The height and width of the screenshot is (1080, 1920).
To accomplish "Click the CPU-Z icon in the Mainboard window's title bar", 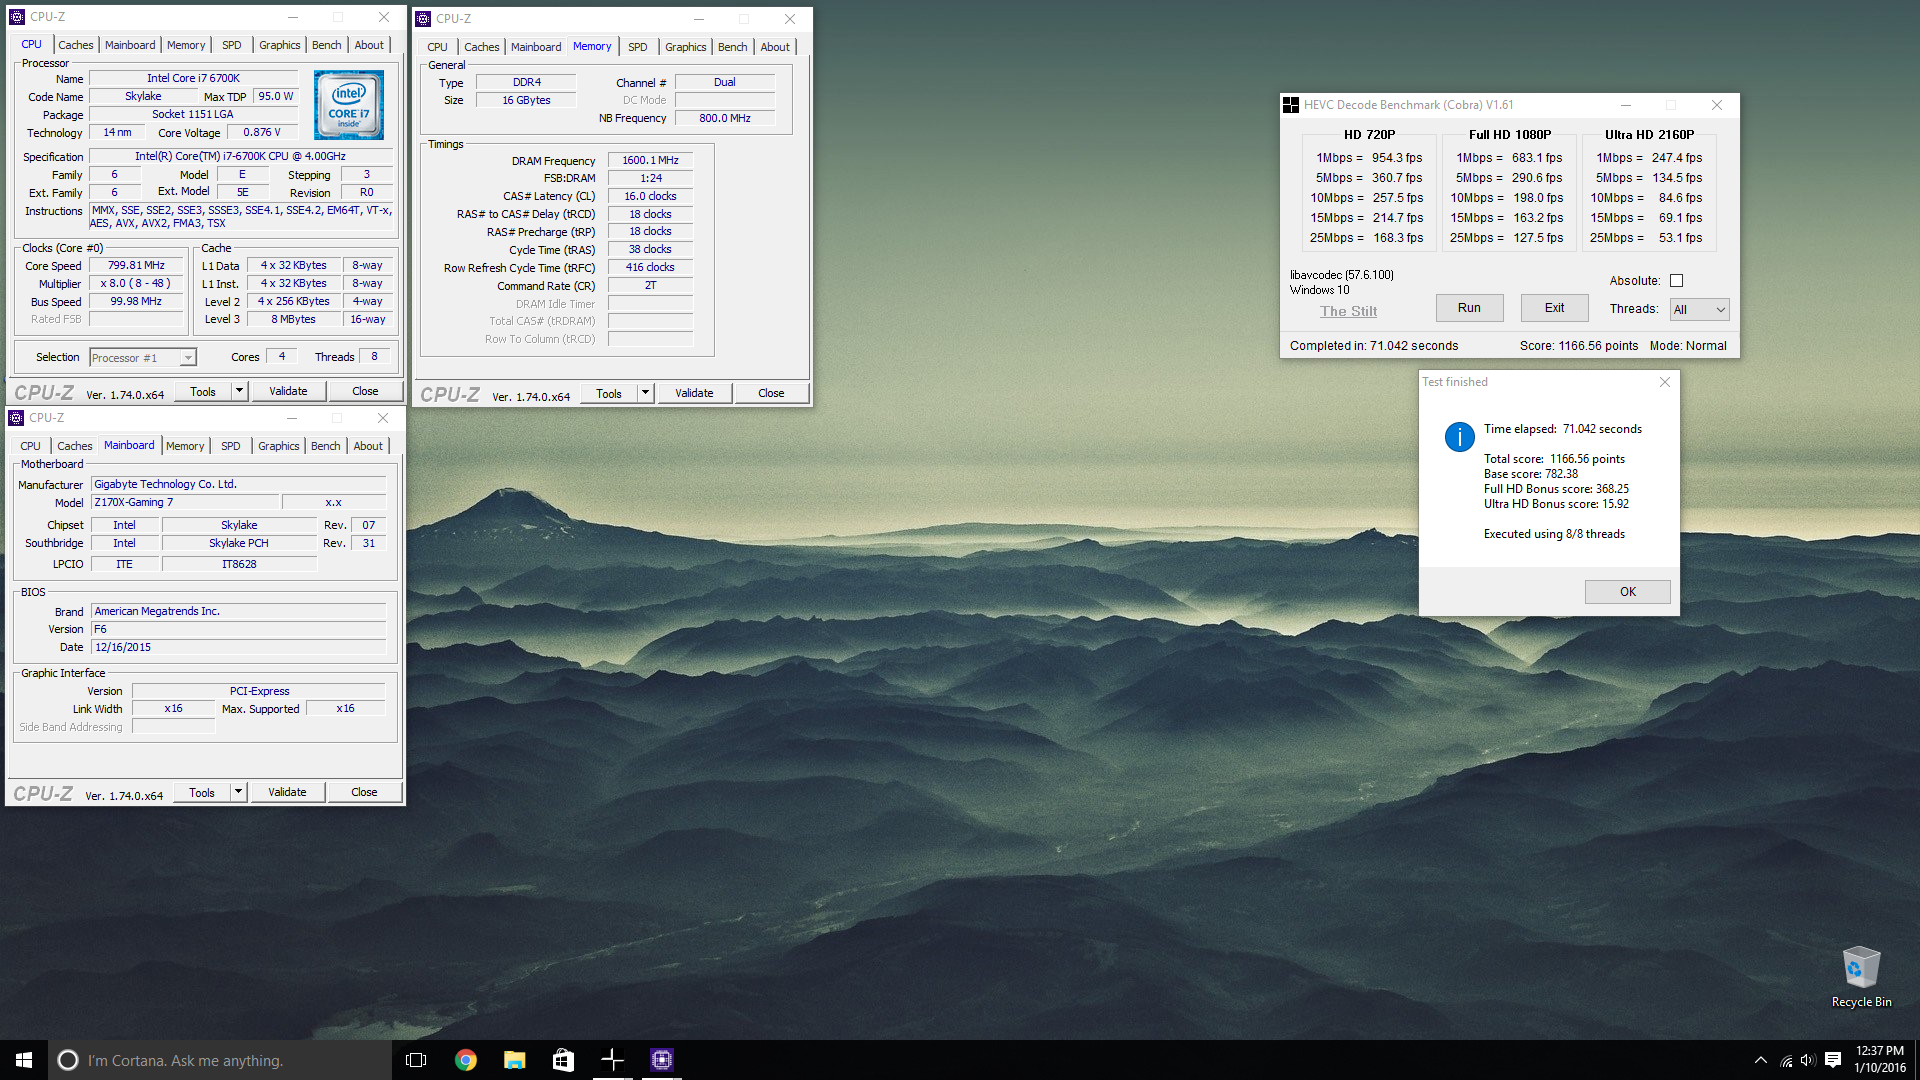I will 16,418.
